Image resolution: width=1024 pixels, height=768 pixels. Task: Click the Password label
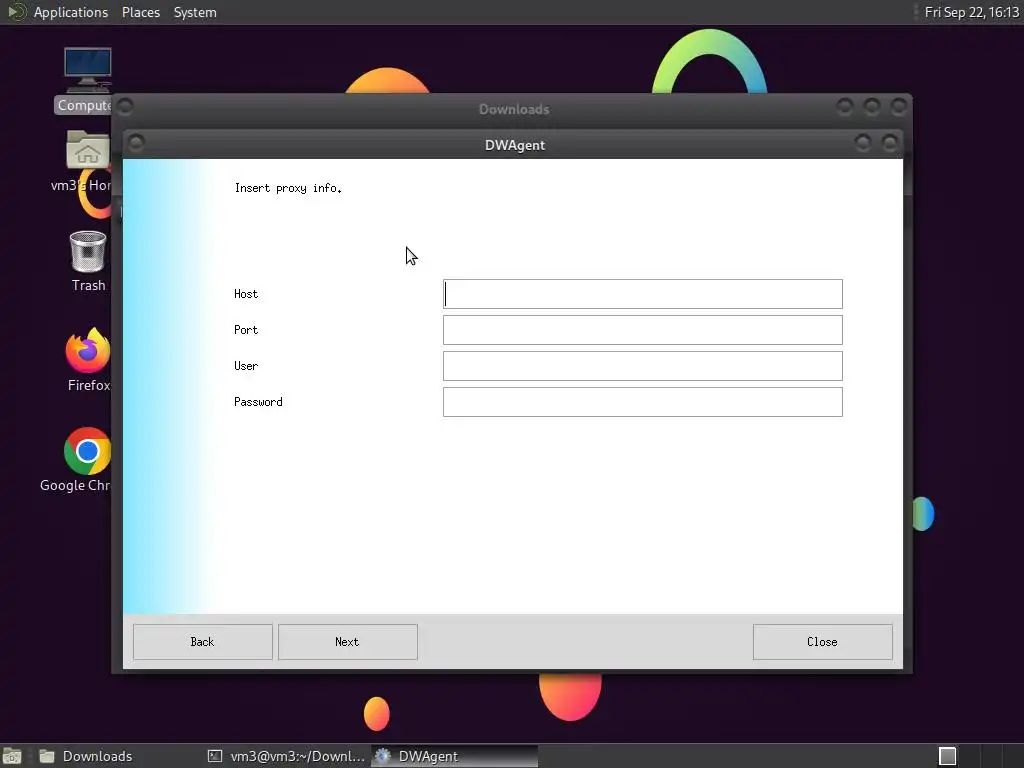tap(258, 402)
